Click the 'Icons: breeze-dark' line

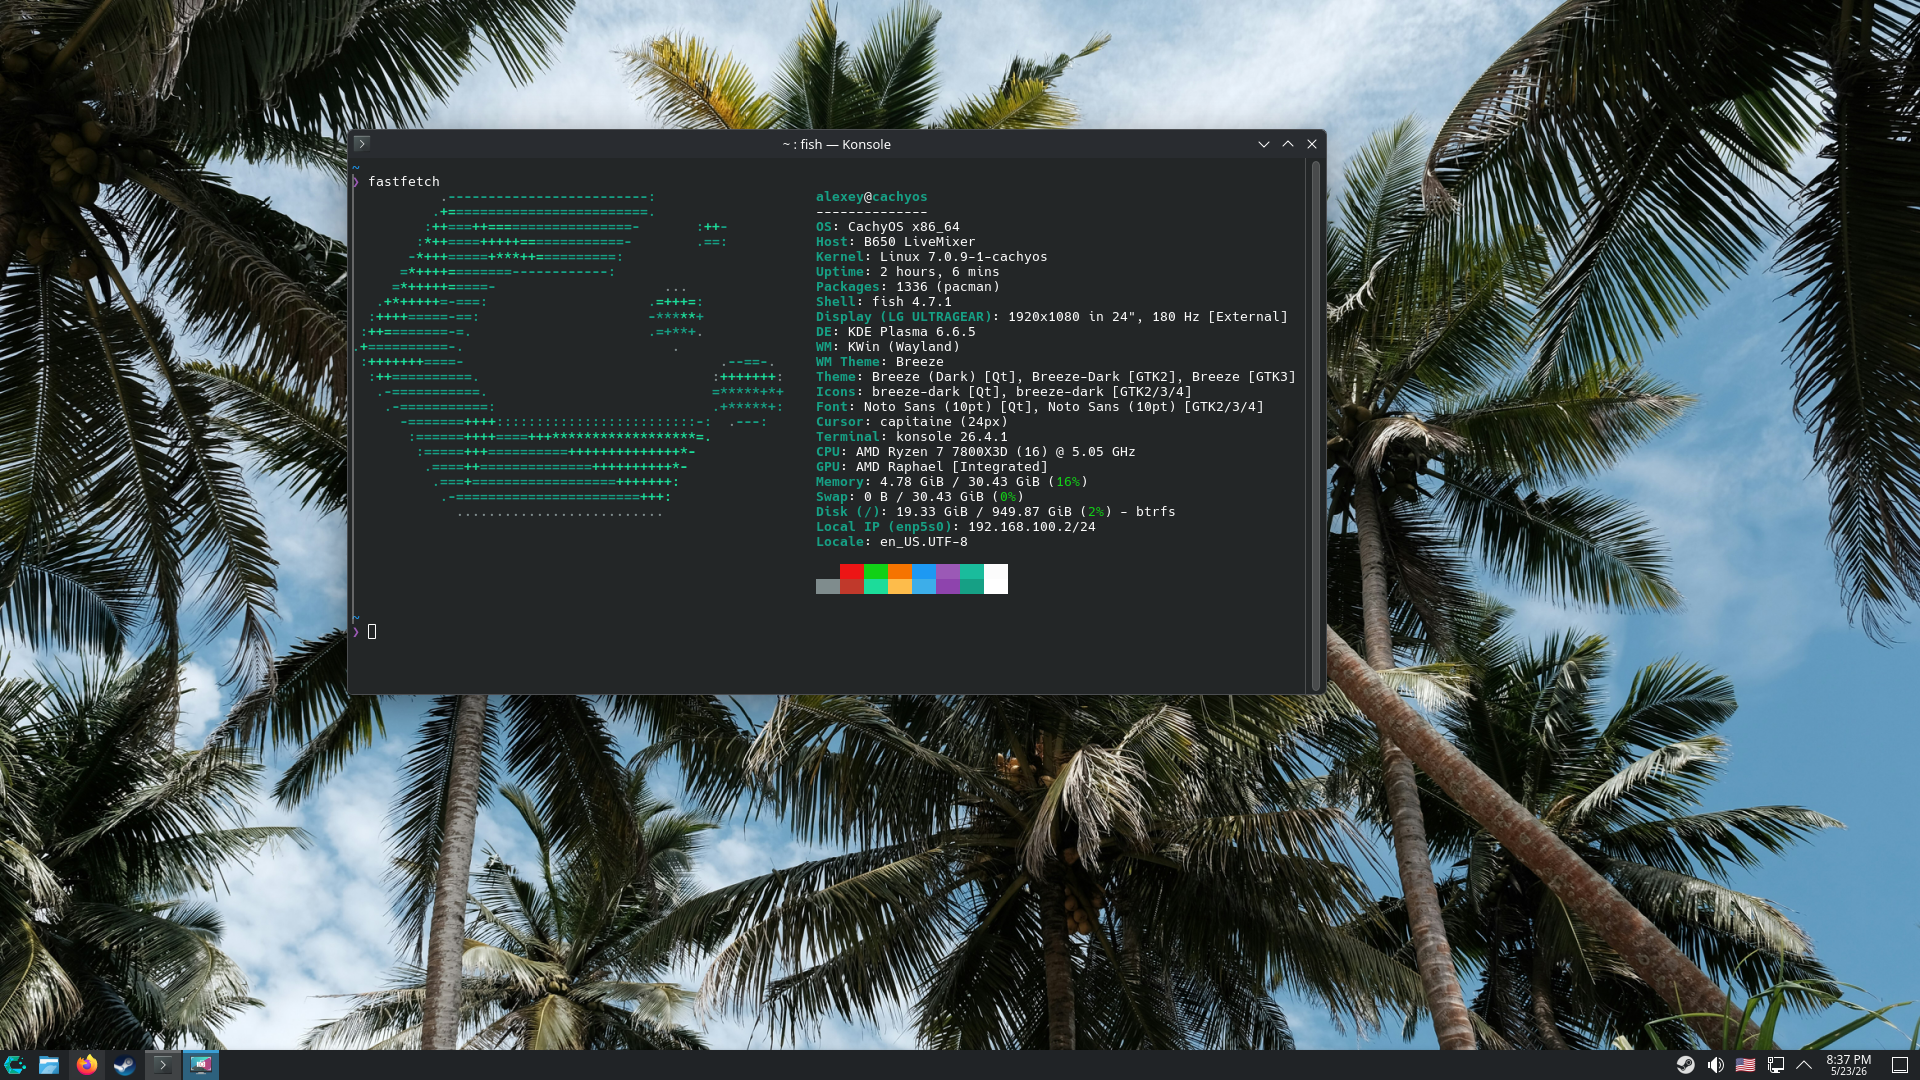pyautogui.click(x=1004, y=392)
